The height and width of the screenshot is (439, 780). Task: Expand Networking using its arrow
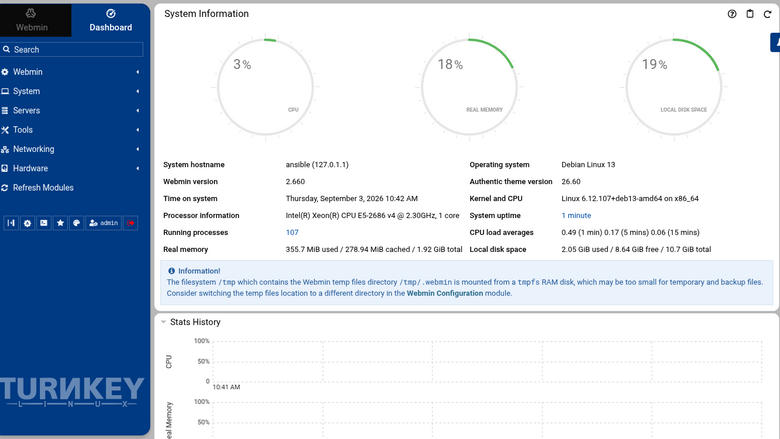(x=138, y=149)
